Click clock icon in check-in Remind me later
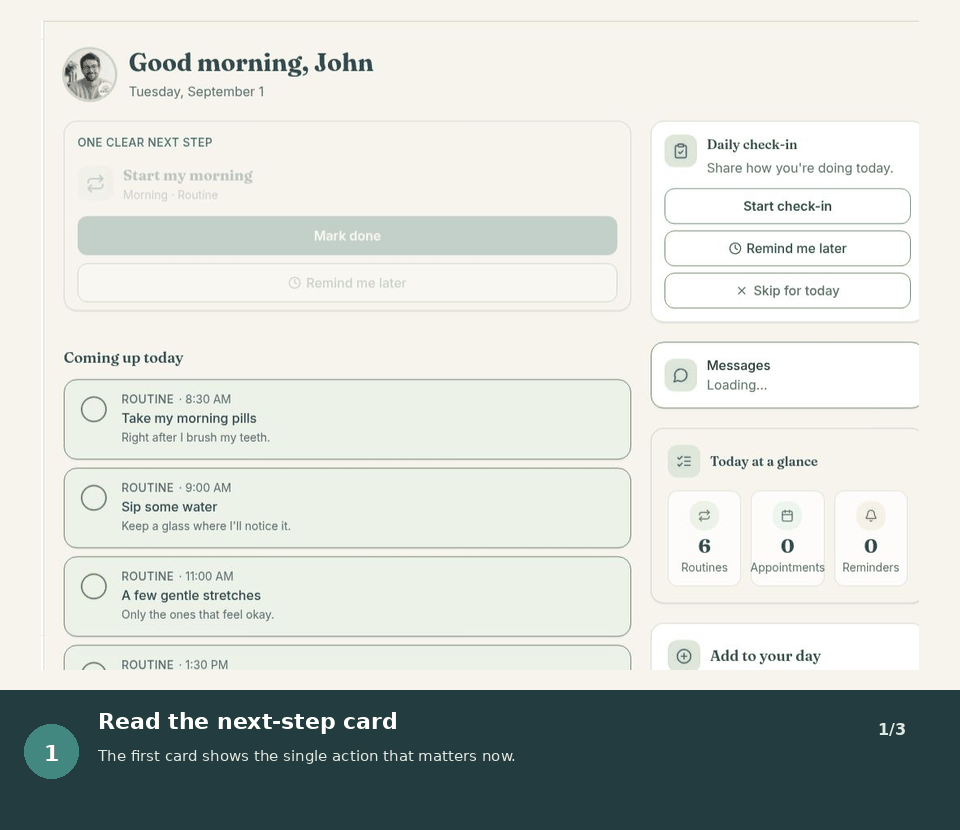960x830 pixels. (735, 249)
